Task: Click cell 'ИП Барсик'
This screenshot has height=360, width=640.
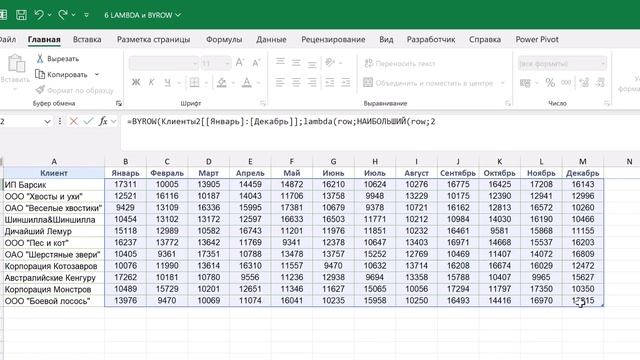Action: click(54, 185)
